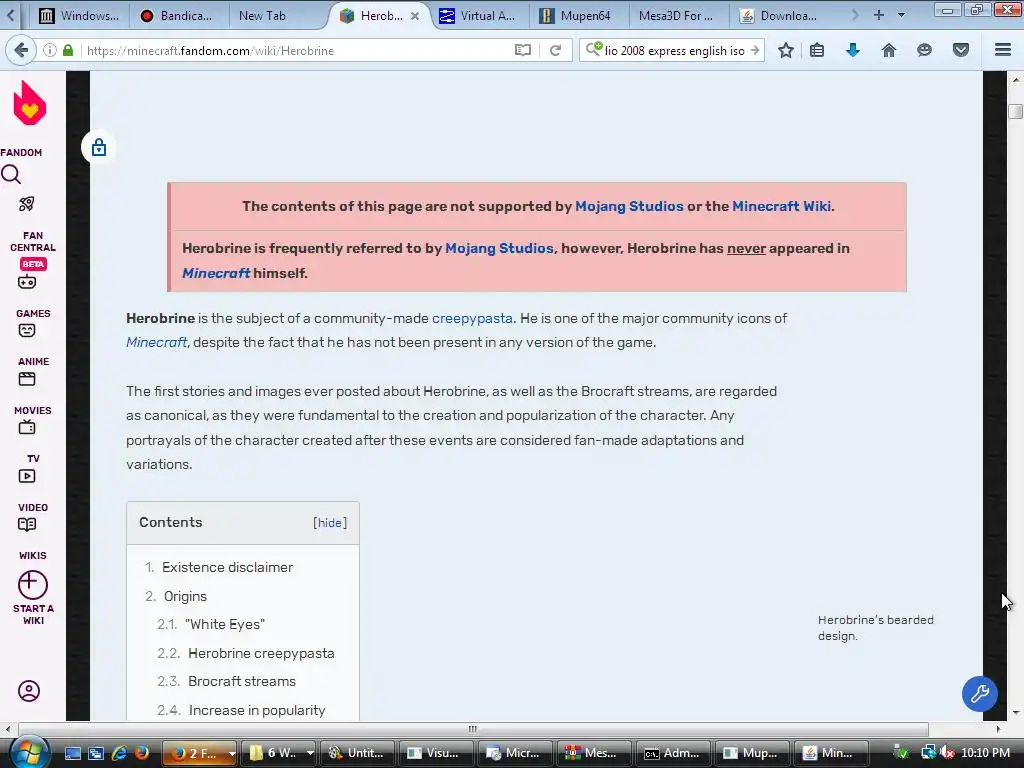This screenshot has height=768, width=1024.
Task: Open the Mes... taskbar button
Action: [592, 753]
